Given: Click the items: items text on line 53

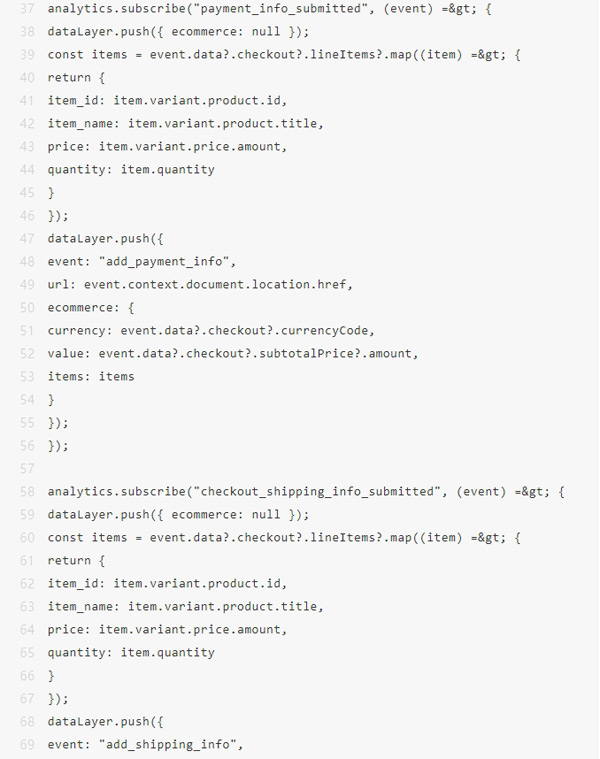Looking at the screenshot, I should (x=90, y=376).
